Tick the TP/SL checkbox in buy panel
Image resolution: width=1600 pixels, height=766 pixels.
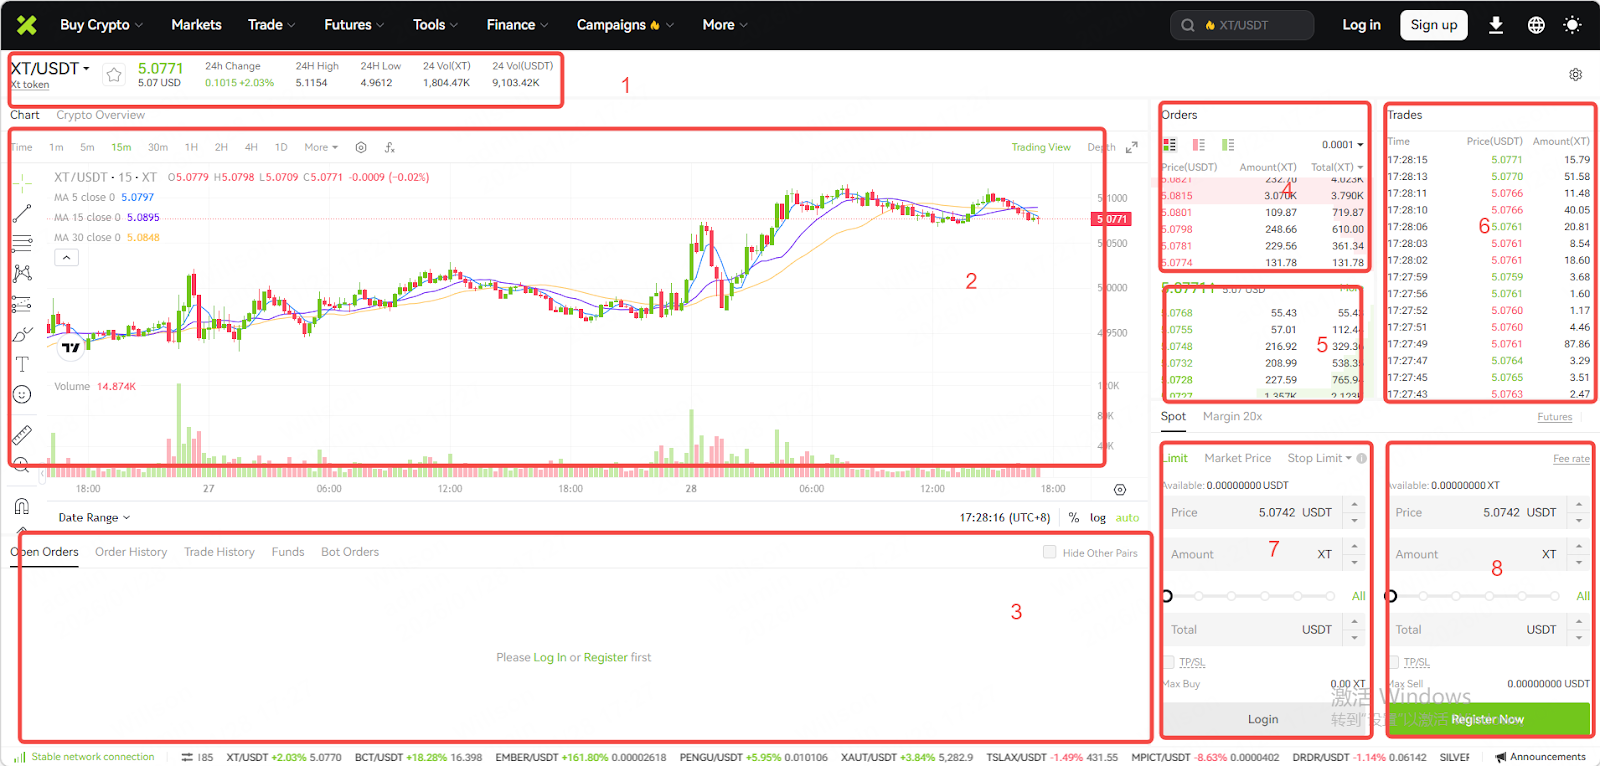coord(1169,662)
